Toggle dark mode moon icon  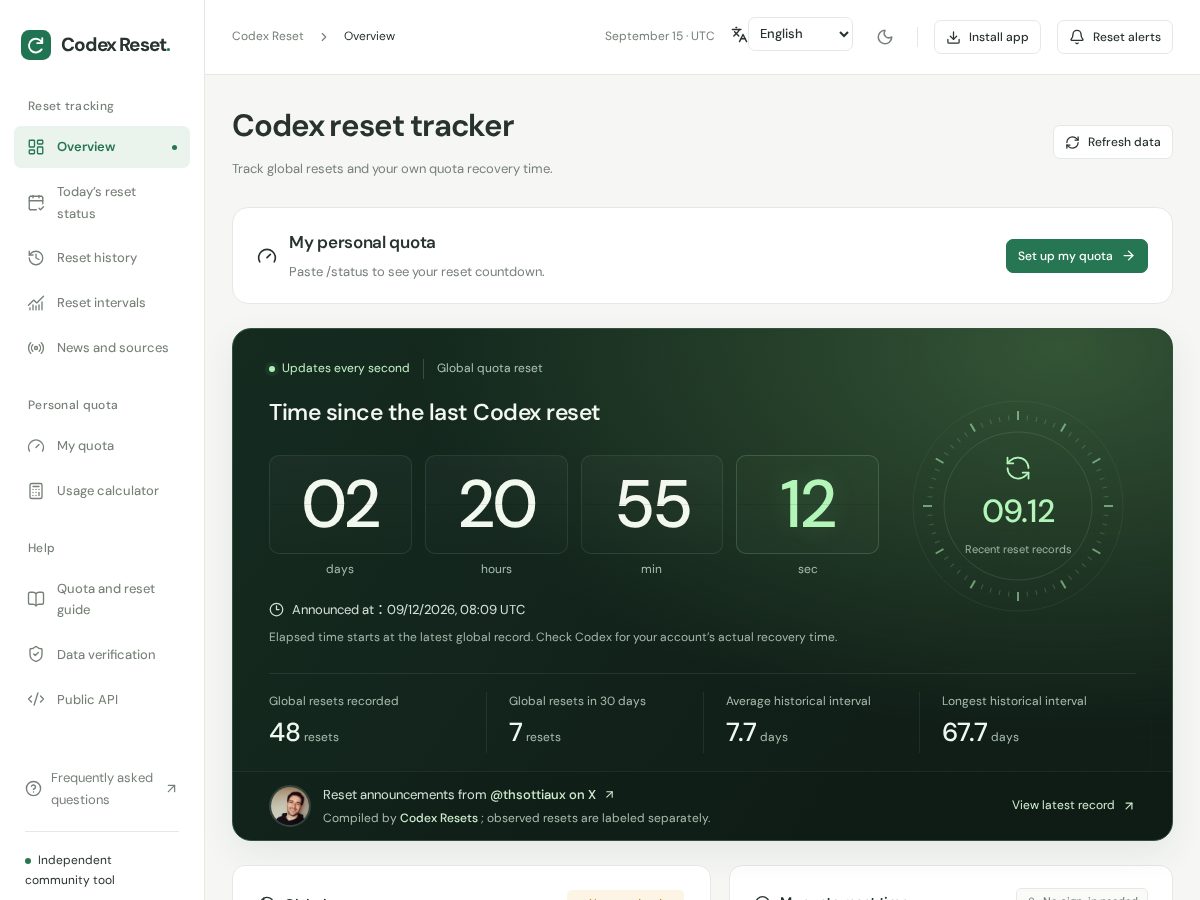[885, 37]
